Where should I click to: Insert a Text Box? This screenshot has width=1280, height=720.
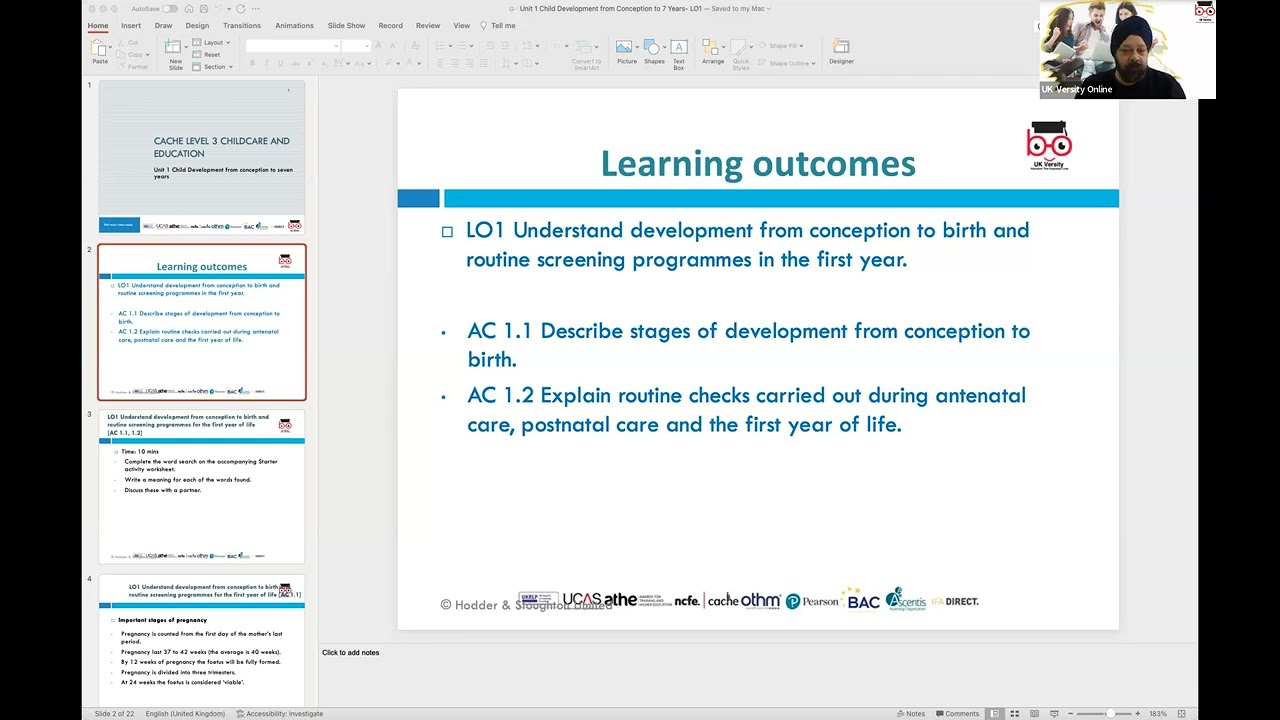pyautogui.click(x=679, y=54)
